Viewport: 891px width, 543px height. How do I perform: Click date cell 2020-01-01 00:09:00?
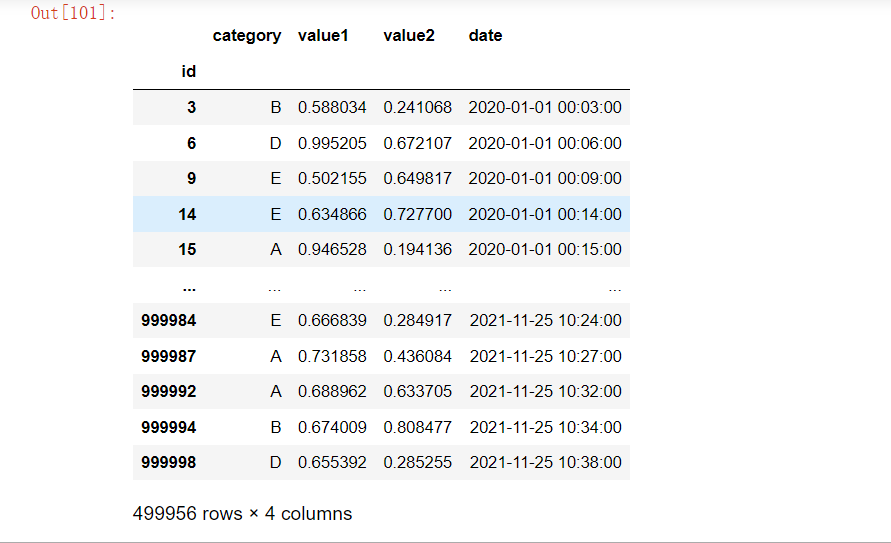(x=545, y=178)
